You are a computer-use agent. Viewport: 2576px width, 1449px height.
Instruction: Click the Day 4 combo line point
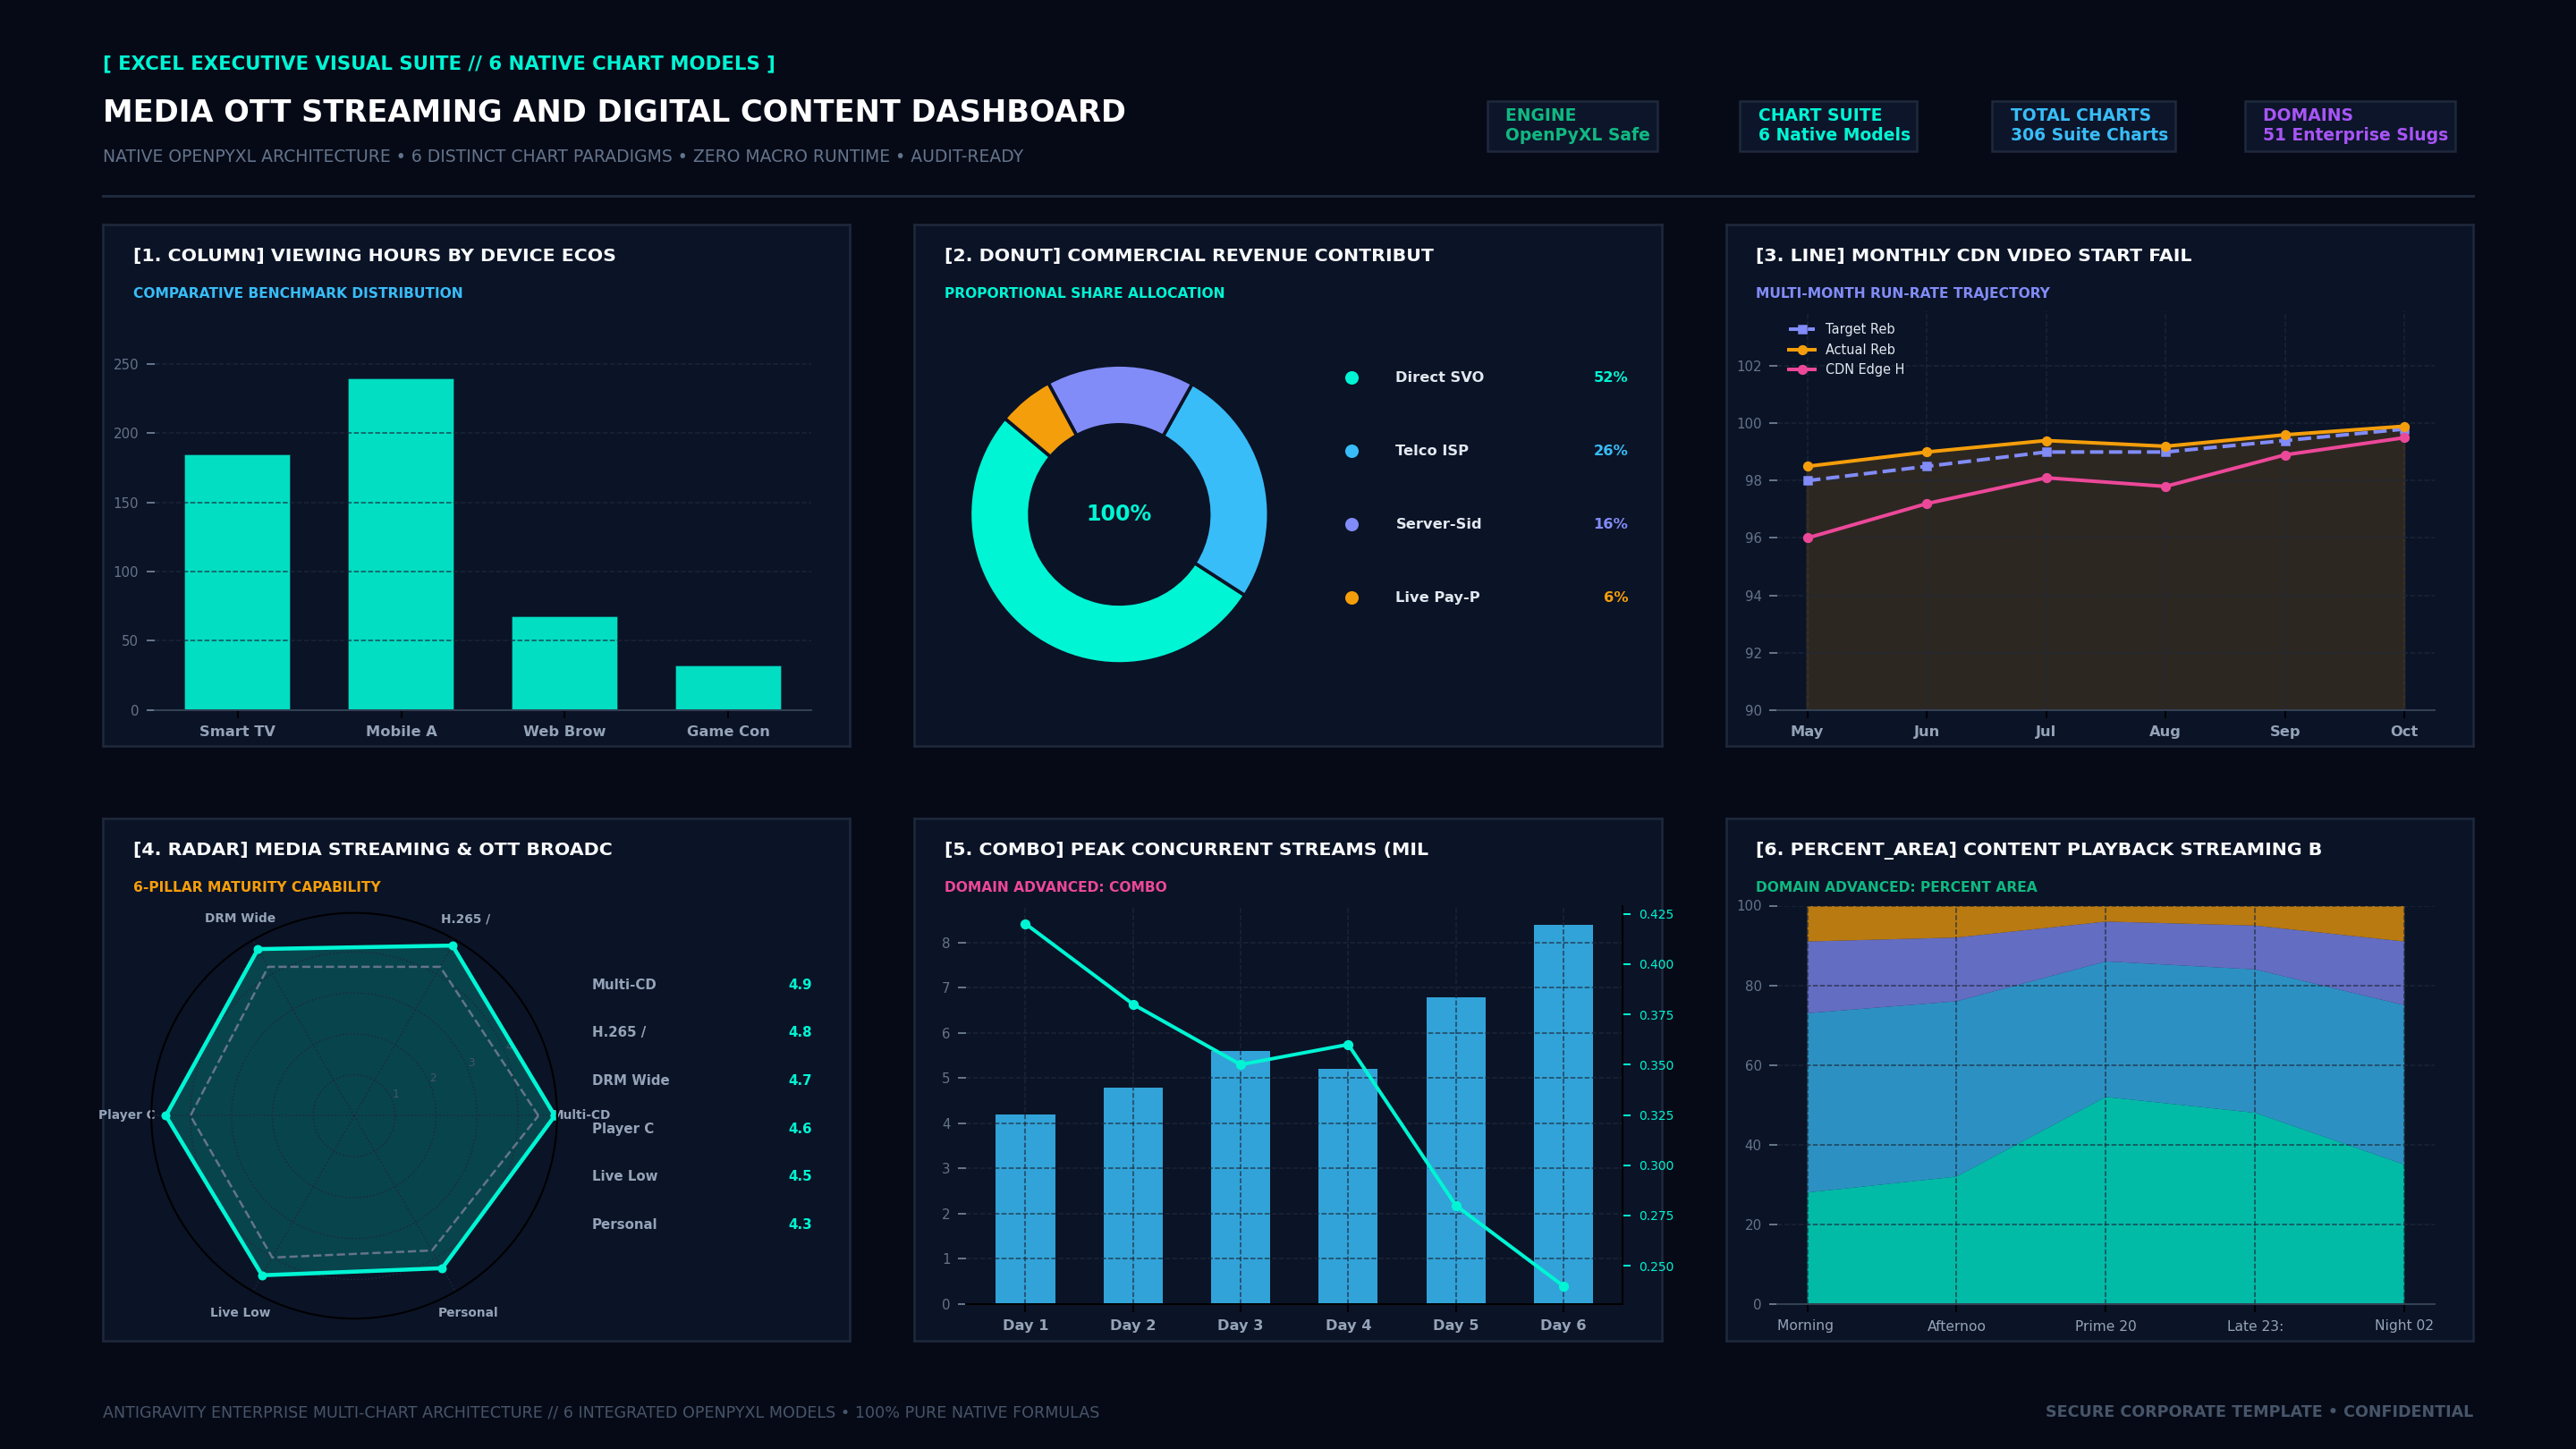point(1348,1045)
